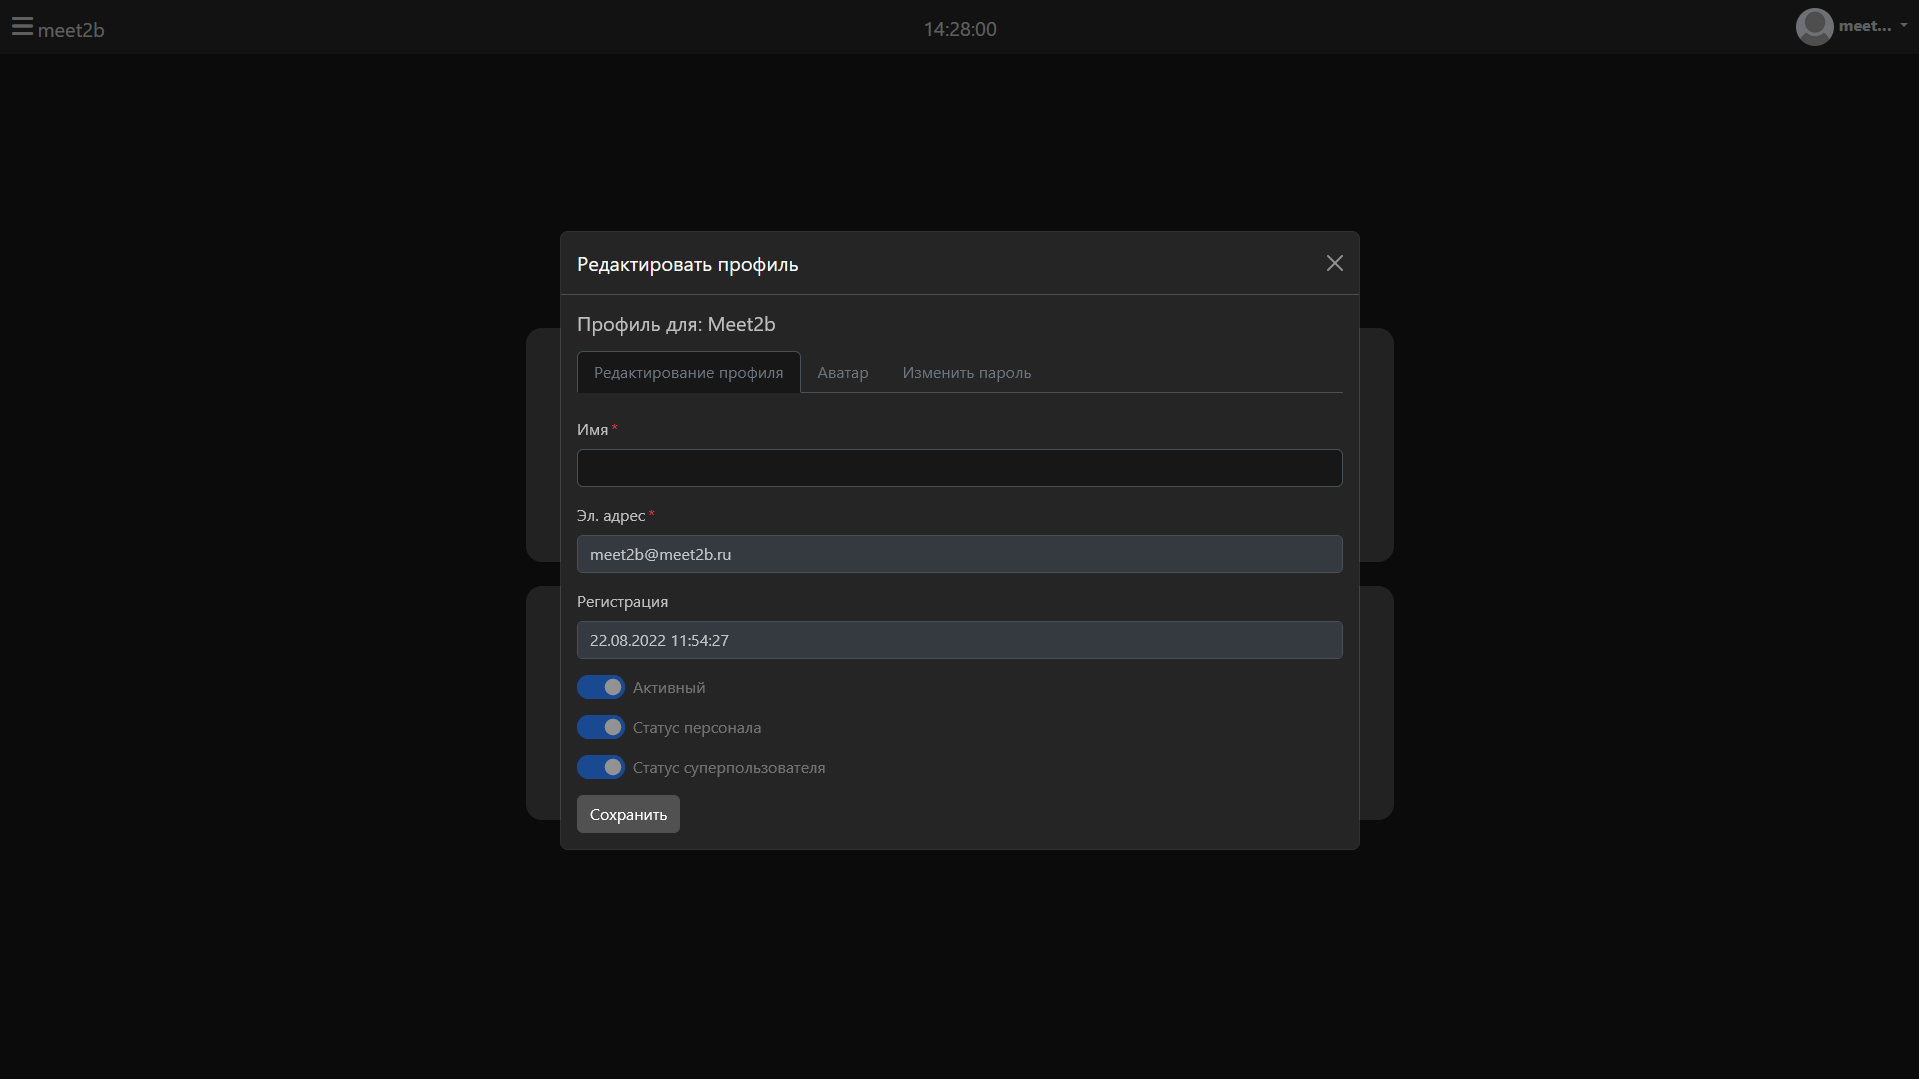Click the Эл. адрес email field
Viewport: 1919px width, 1079px height.
[x=959, y=554]
